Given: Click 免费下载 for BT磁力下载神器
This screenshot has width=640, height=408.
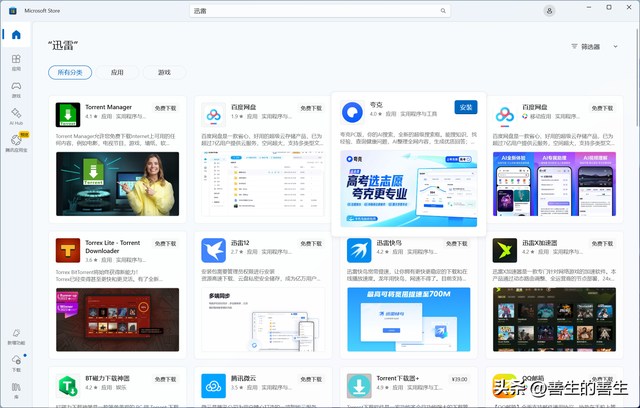Looking at the screenshot, I should (x=165, y=379).
